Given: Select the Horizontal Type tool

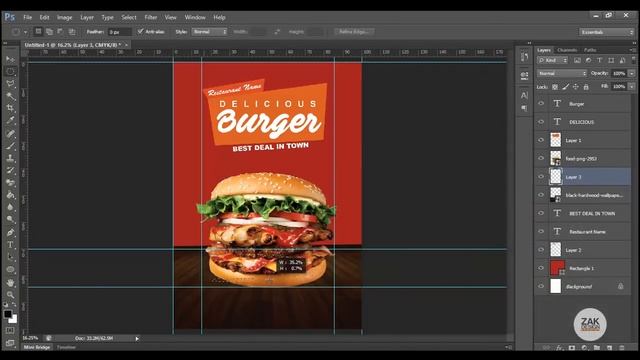Looking at the screenshot, I should pyautogui.click(x=10, y=245).
